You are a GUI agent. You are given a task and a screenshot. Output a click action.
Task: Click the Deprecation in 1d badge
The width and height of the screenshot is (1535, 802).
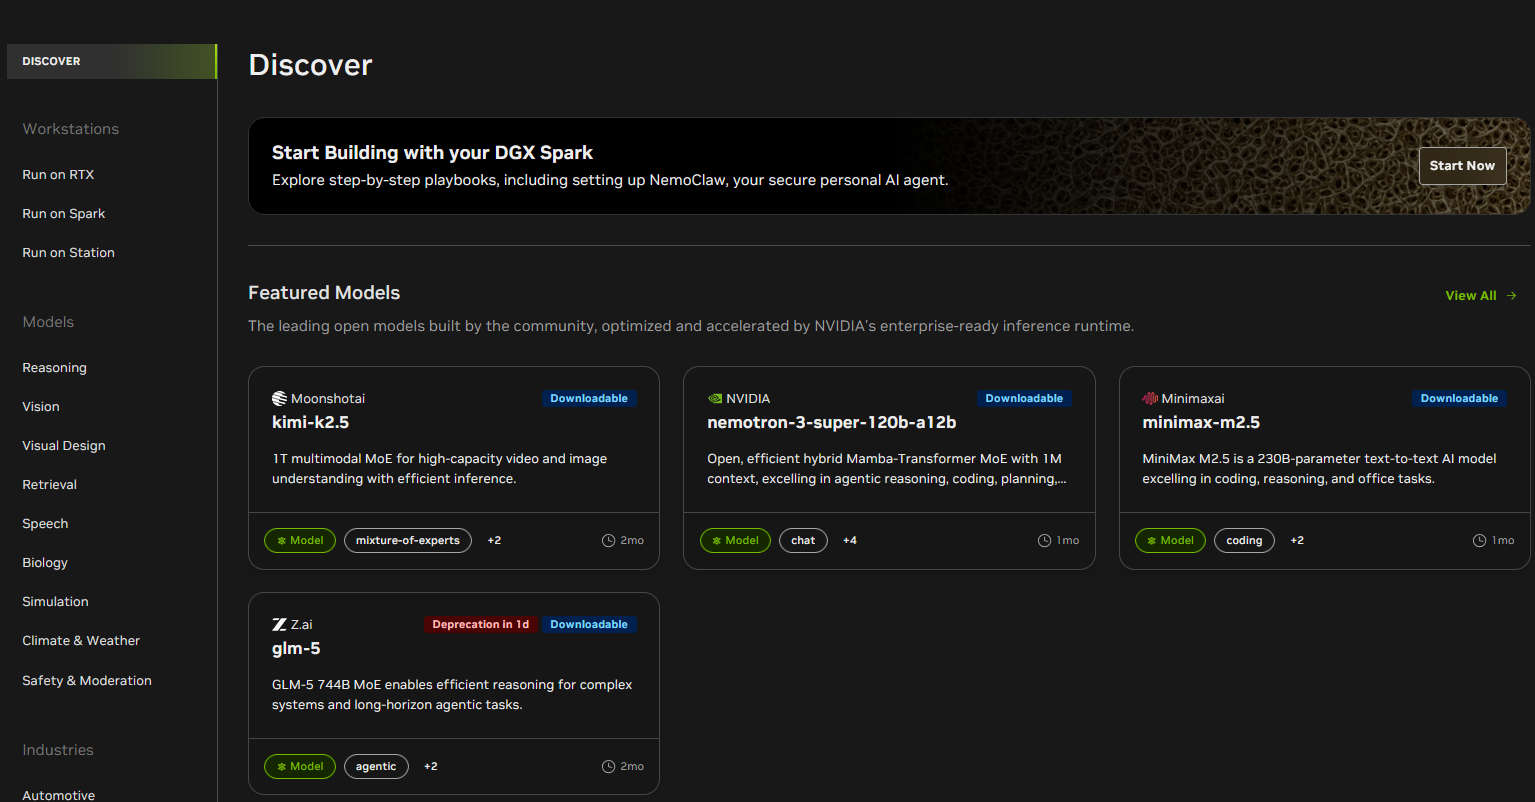tap(480, 625)
